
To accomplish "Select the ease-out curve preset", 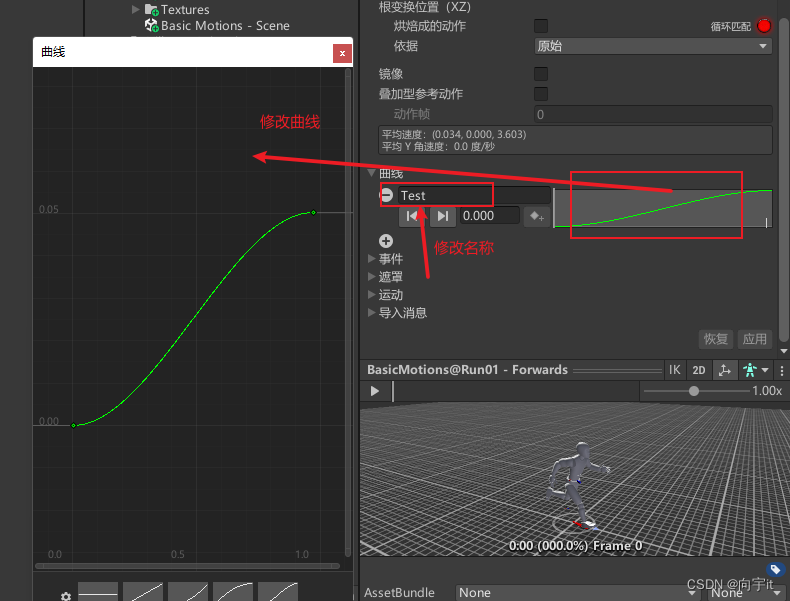I will [233, 592].
